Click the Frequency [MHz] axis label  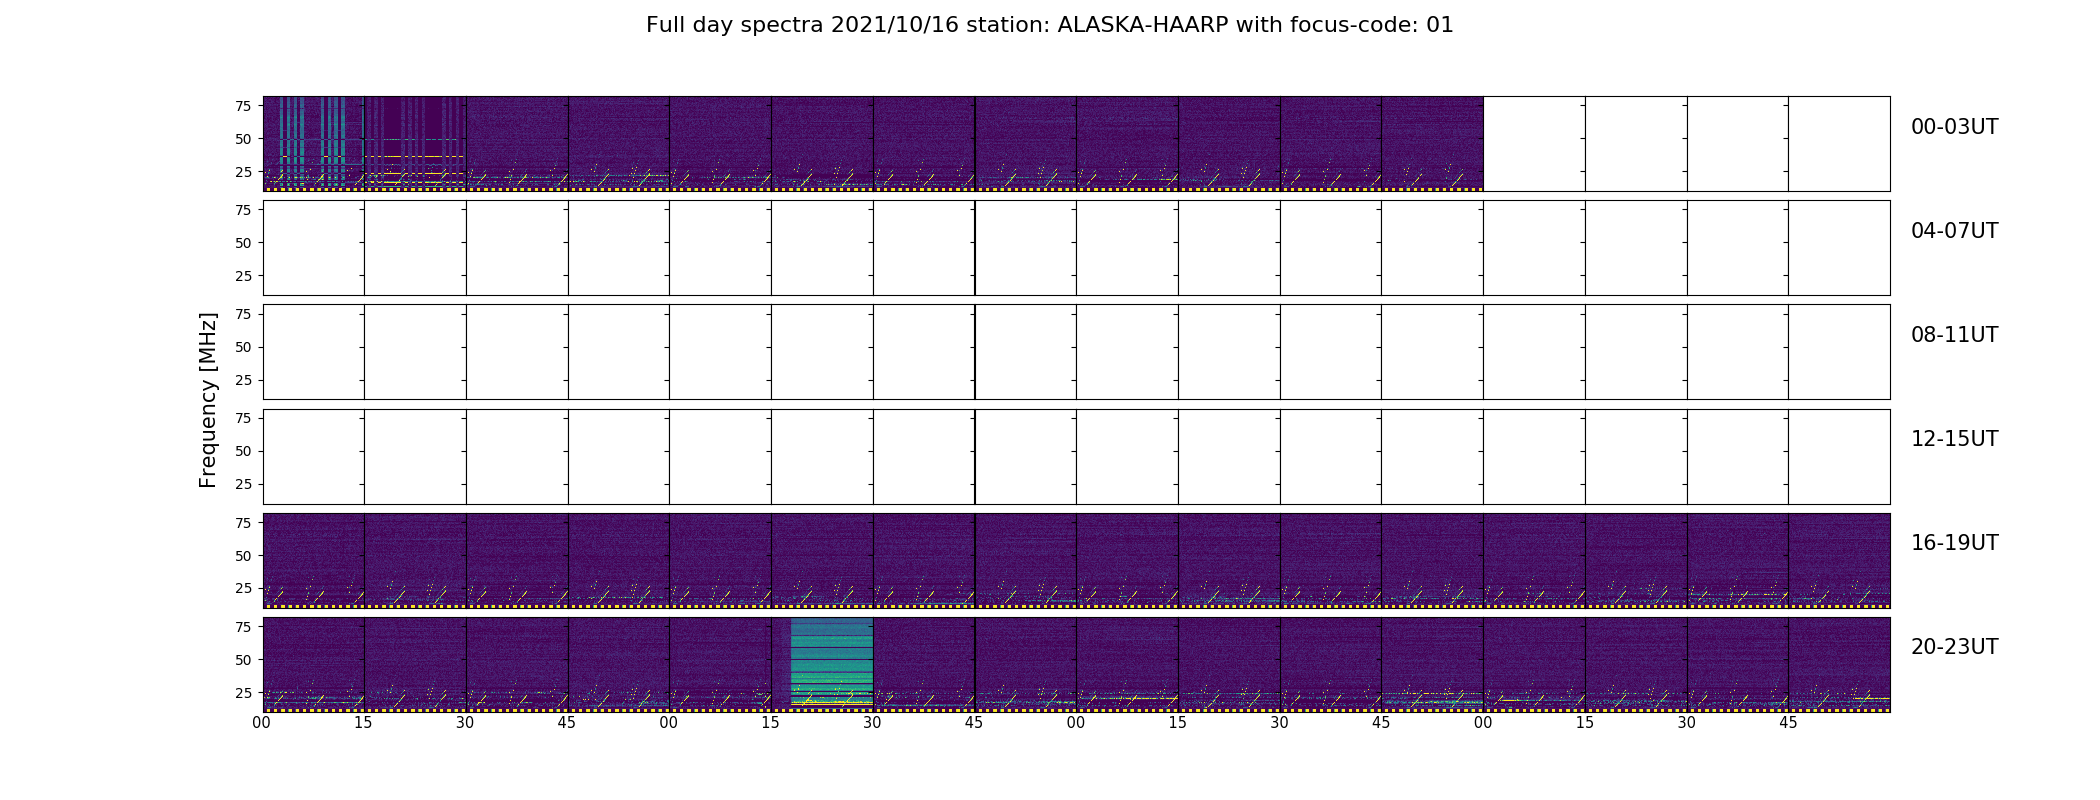pos(208,400)
